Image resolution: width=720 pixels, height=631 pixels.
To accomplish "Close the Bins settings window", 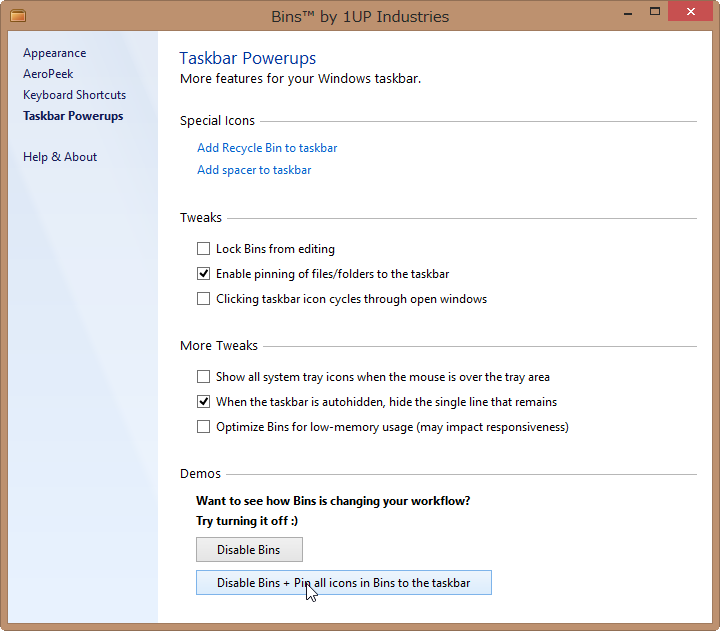I will pos(691,12).
